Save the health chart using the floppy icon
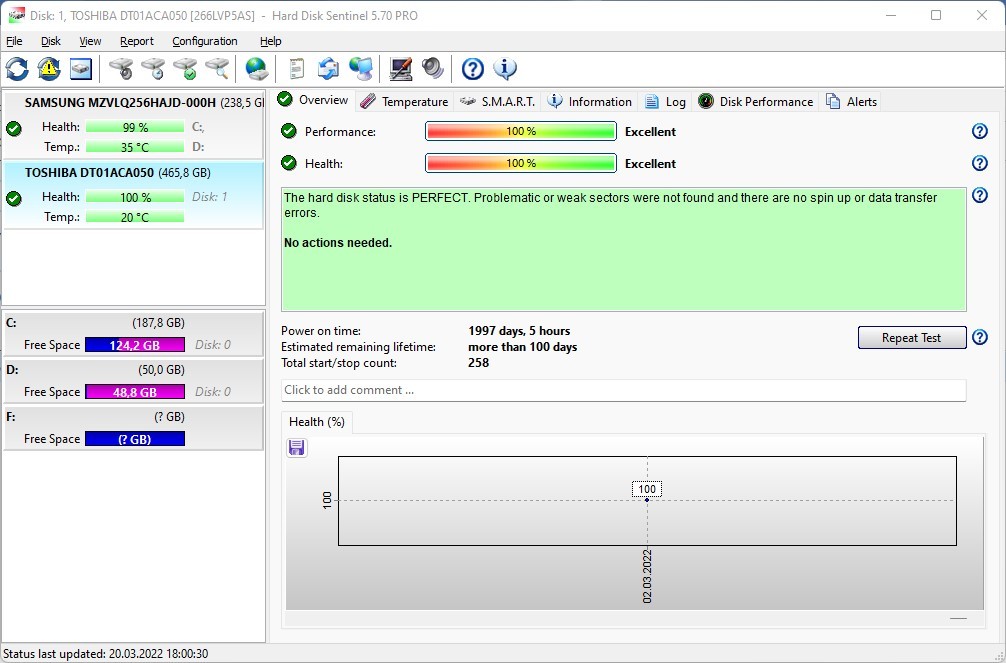This screenshot has width=1006, height=663. [297, 447]
